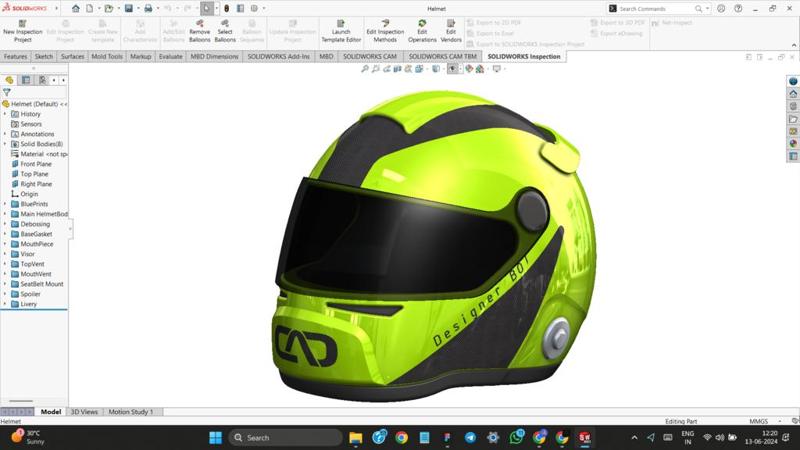Open the Surfaces tab

[72, 56]
